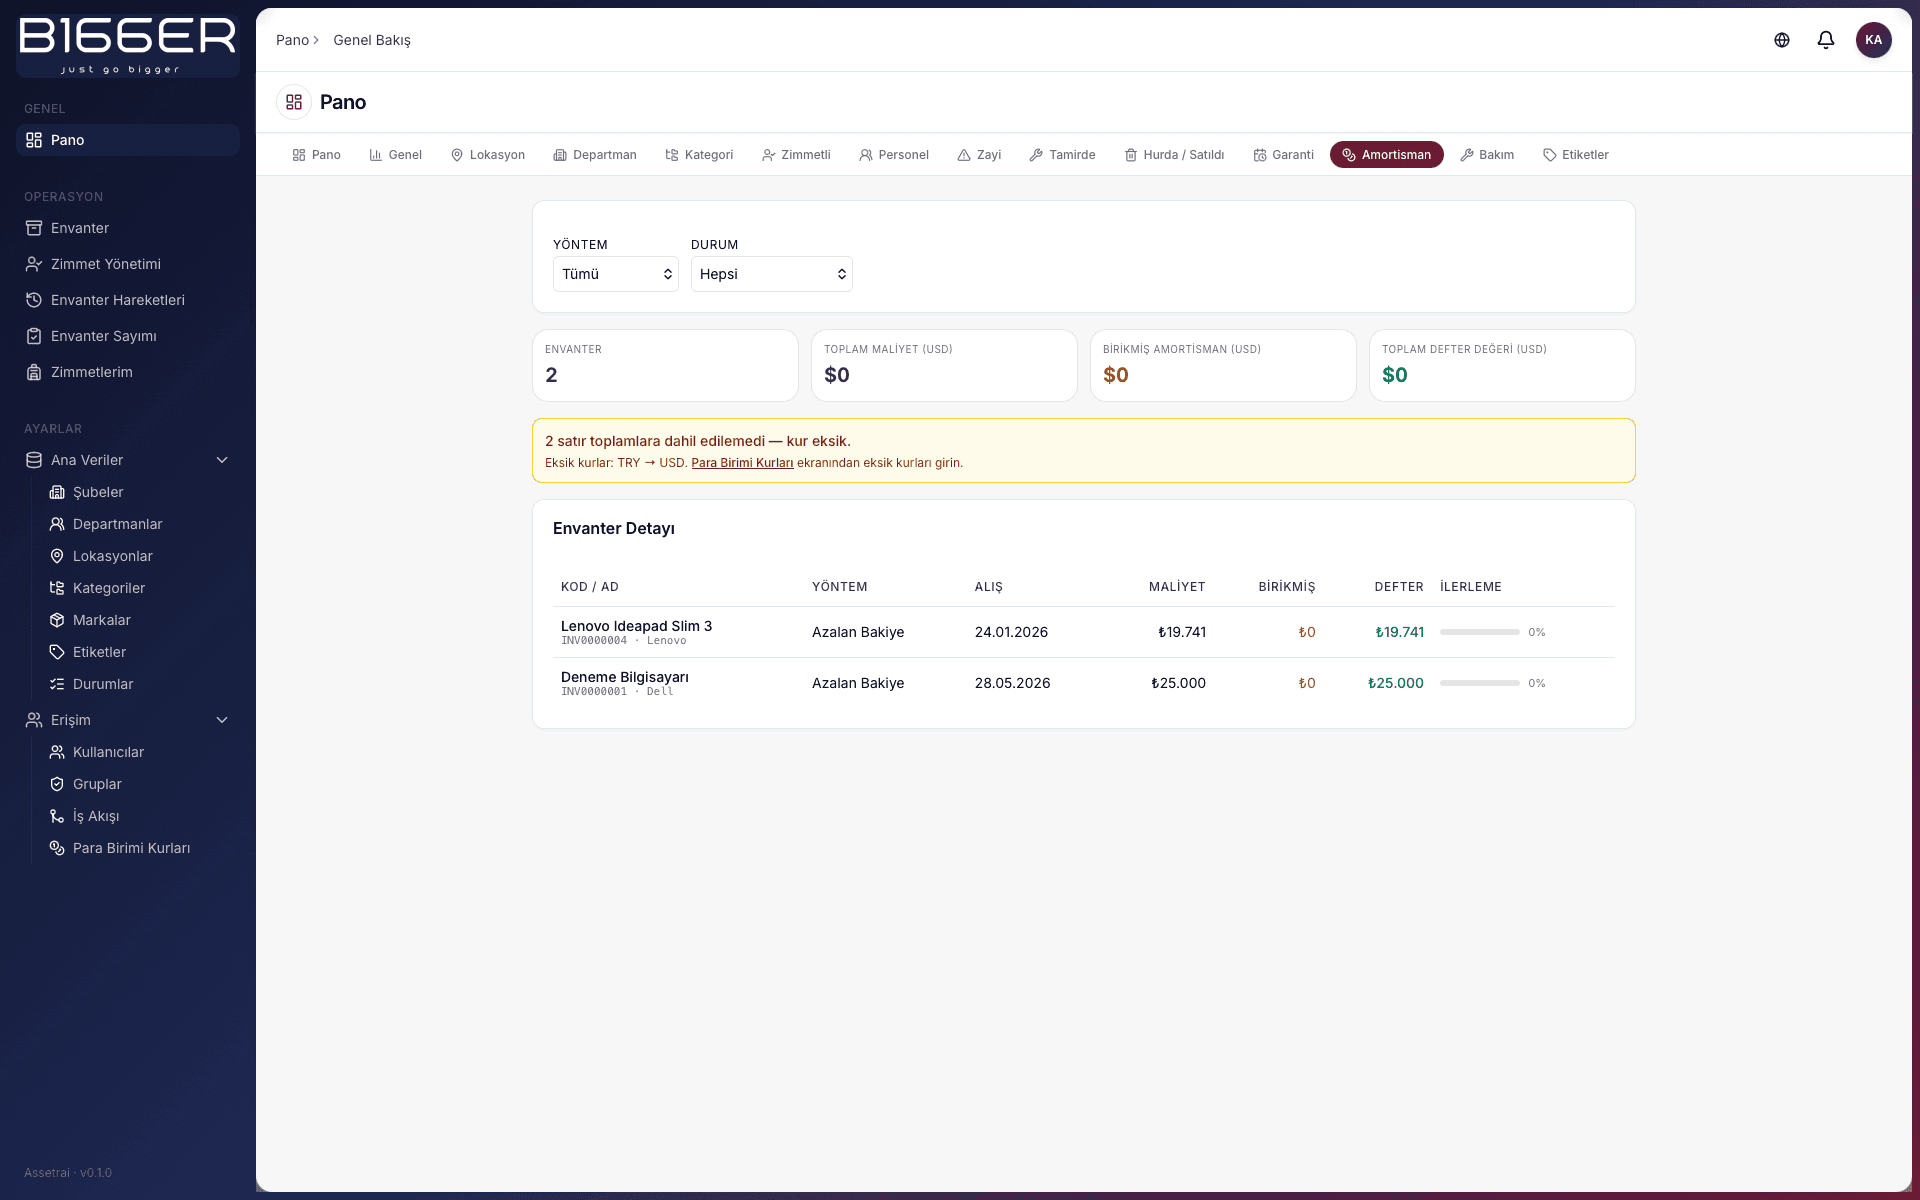Click the Ana Veriler database icon
Viewport: 1920px width, 1200px height.
click(x=34, y=460)
